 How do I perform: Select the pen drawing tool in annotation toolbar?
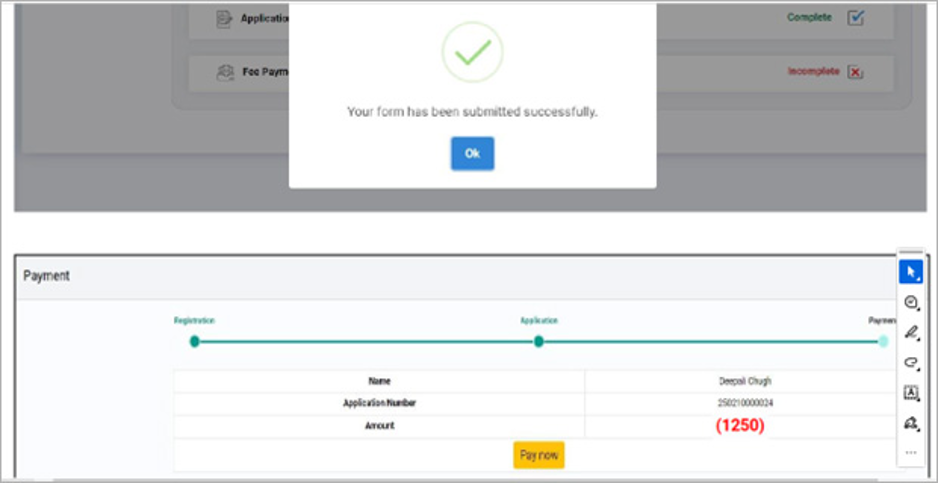coord(910,332)
